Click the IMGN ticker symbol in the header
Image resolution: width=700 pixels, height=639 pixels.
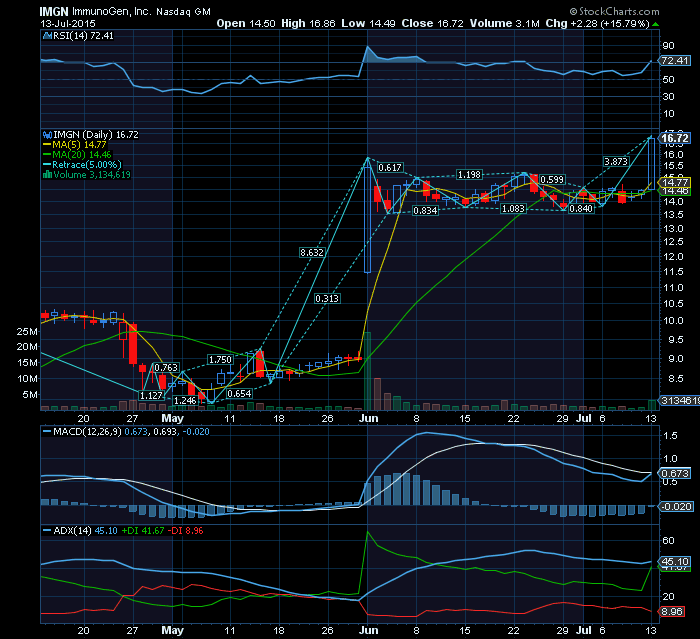pos(54,12)
